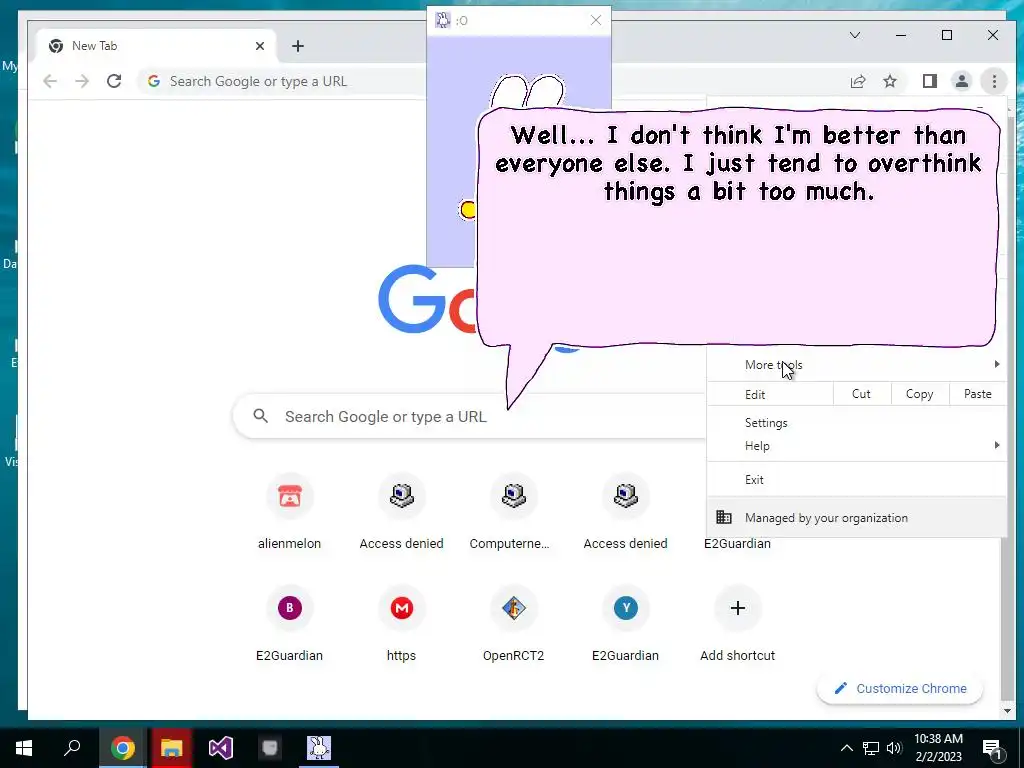Click Managed by your organization

pos(857,517)
